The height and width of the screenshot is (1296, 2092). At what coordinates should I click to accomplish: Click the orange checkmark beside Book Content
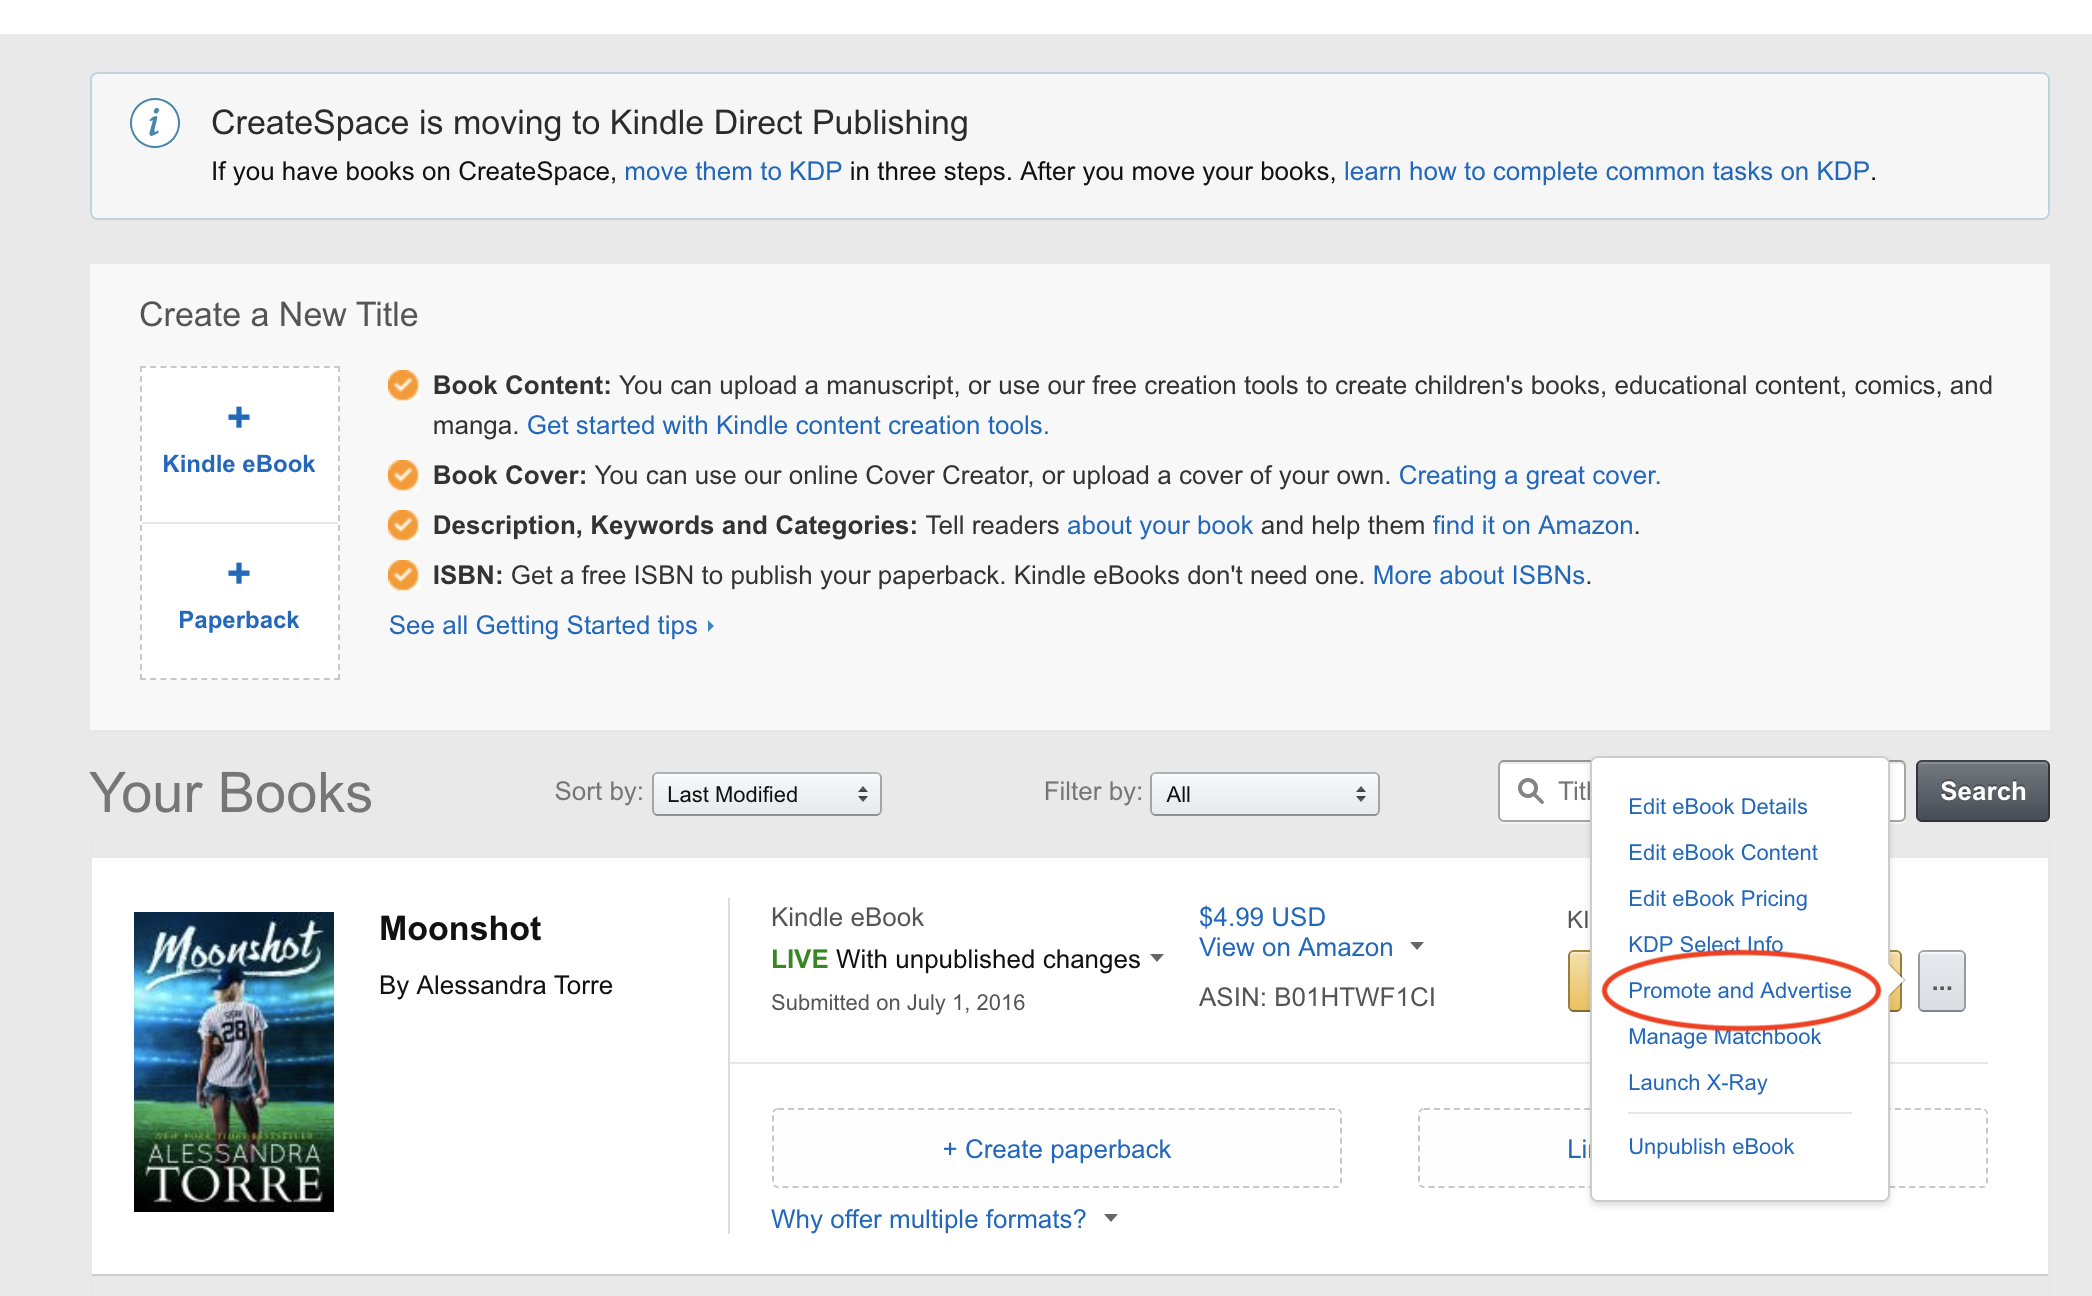click(x=403, y=385)
